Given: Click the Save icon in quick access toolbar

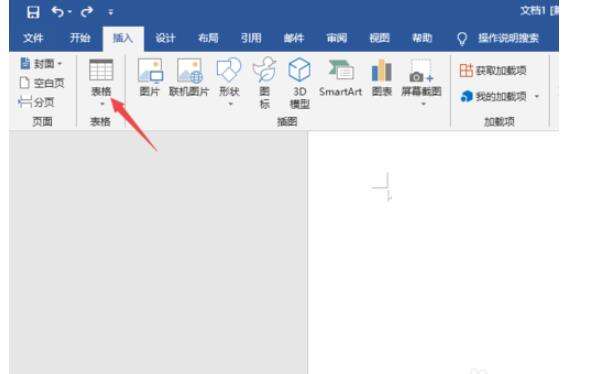Looking at the screenshot, I should coord(33,12).
